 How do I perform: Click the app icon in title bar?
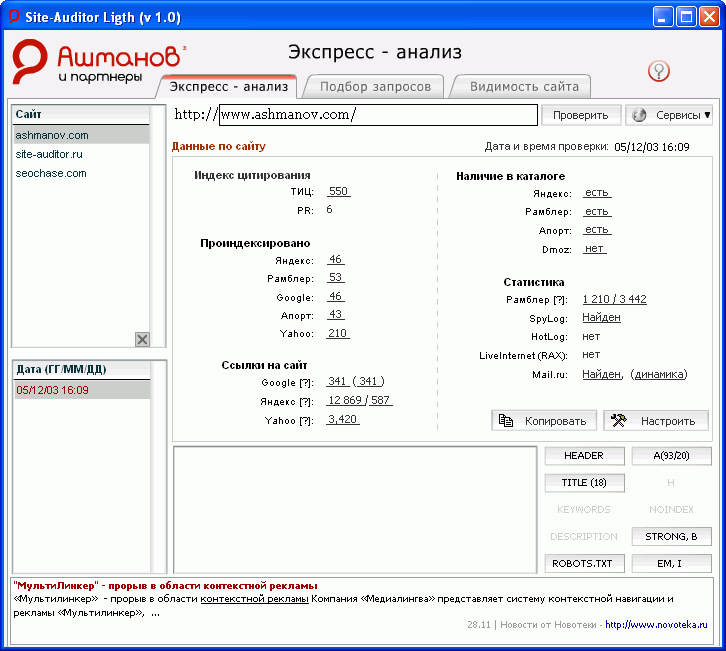click(x=13, y=17)
